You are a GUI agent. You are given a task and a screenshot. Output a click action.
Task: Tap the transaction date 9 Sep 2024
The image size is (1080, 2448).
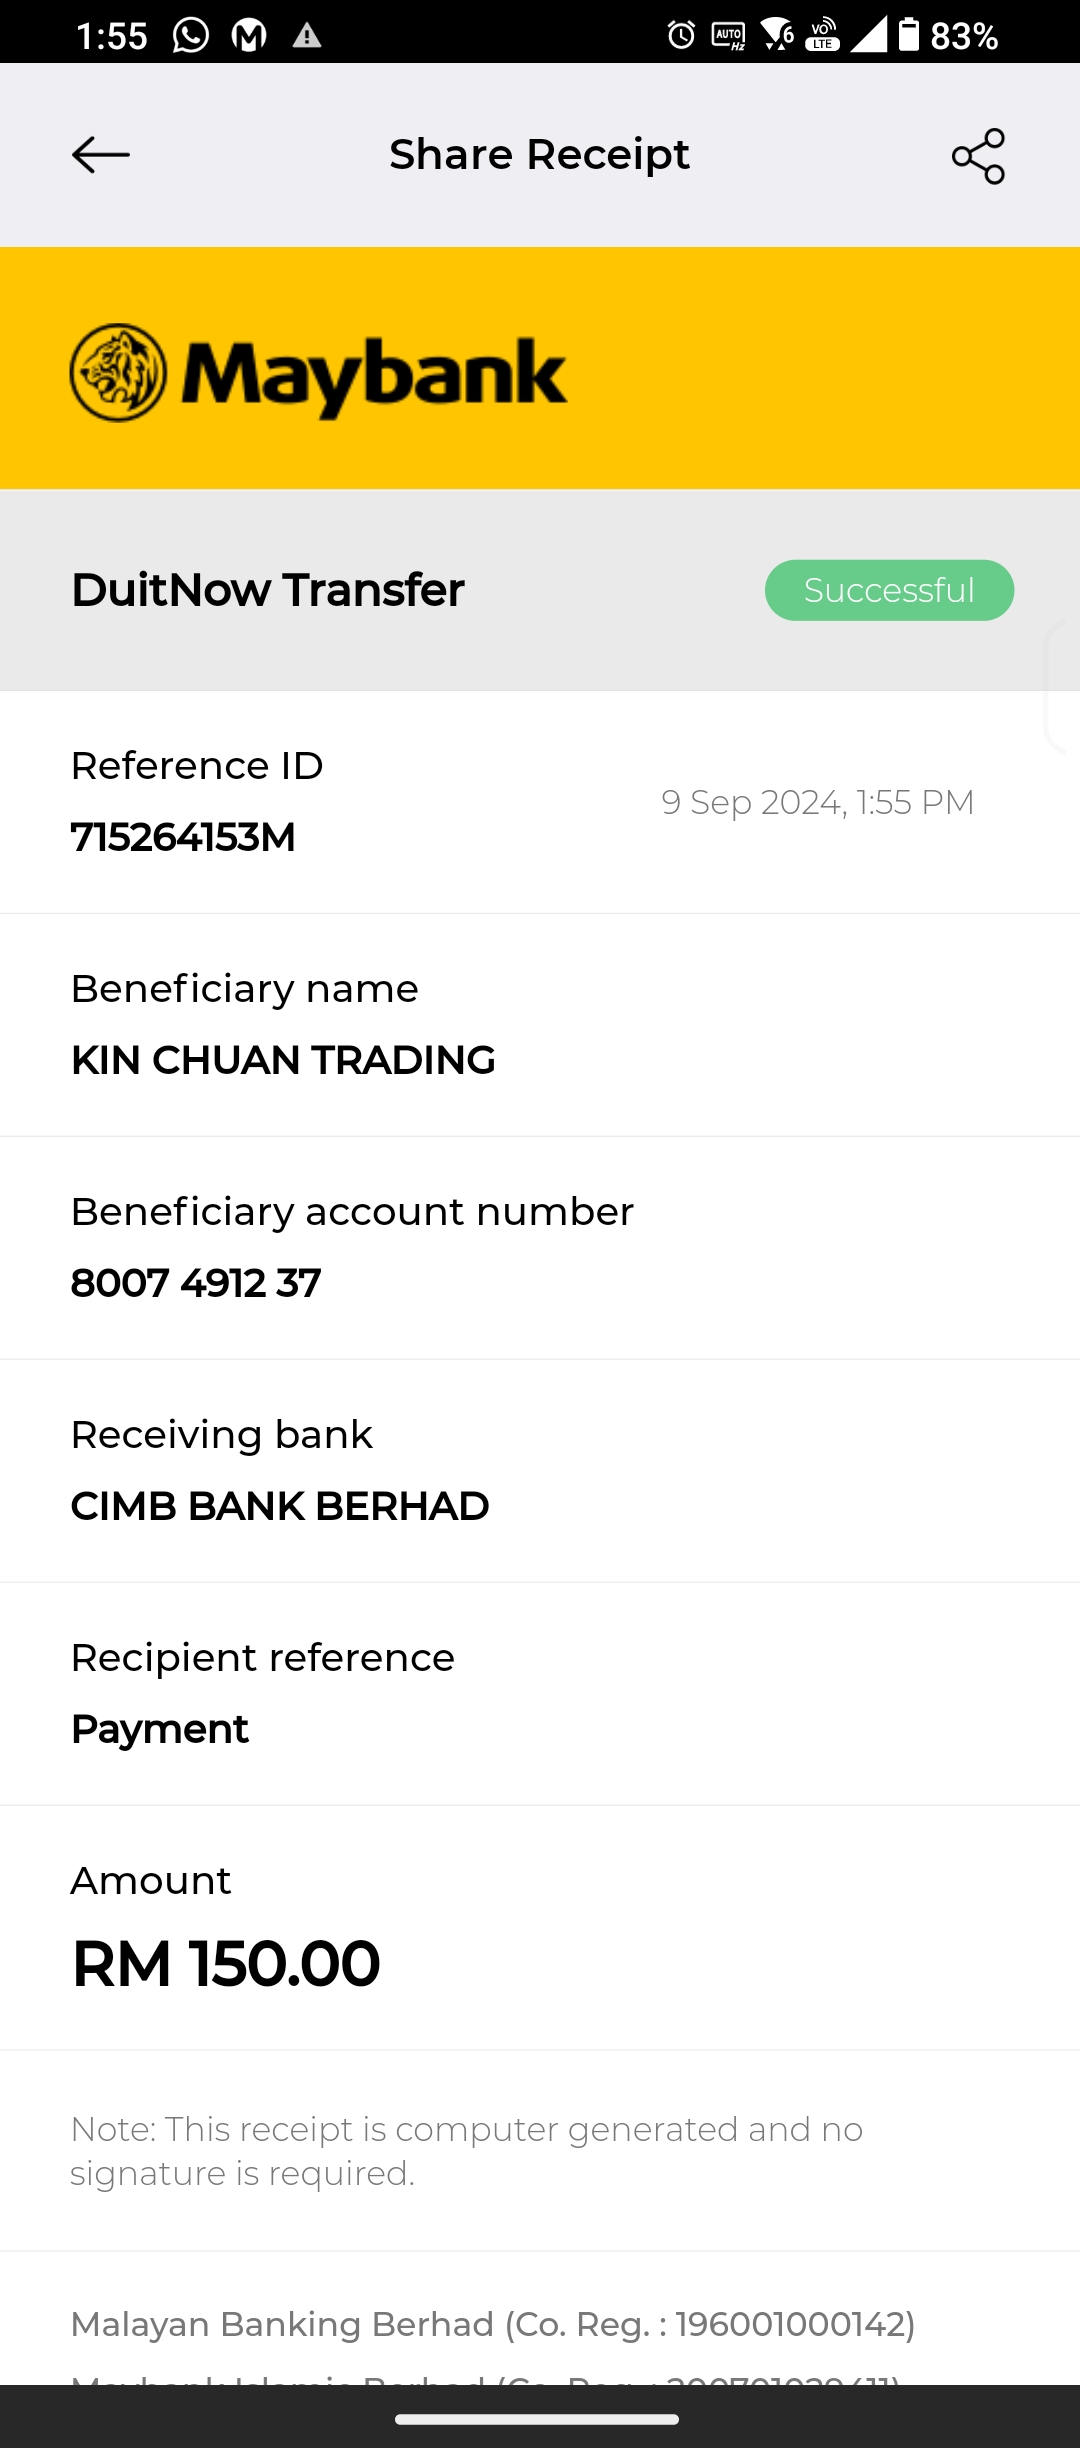point(817,802)
